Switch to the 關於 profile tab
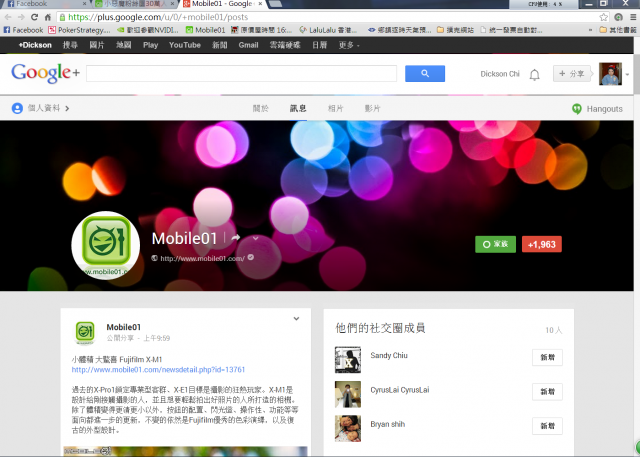The height and width of the screenshot is (457, 640). 260,108
